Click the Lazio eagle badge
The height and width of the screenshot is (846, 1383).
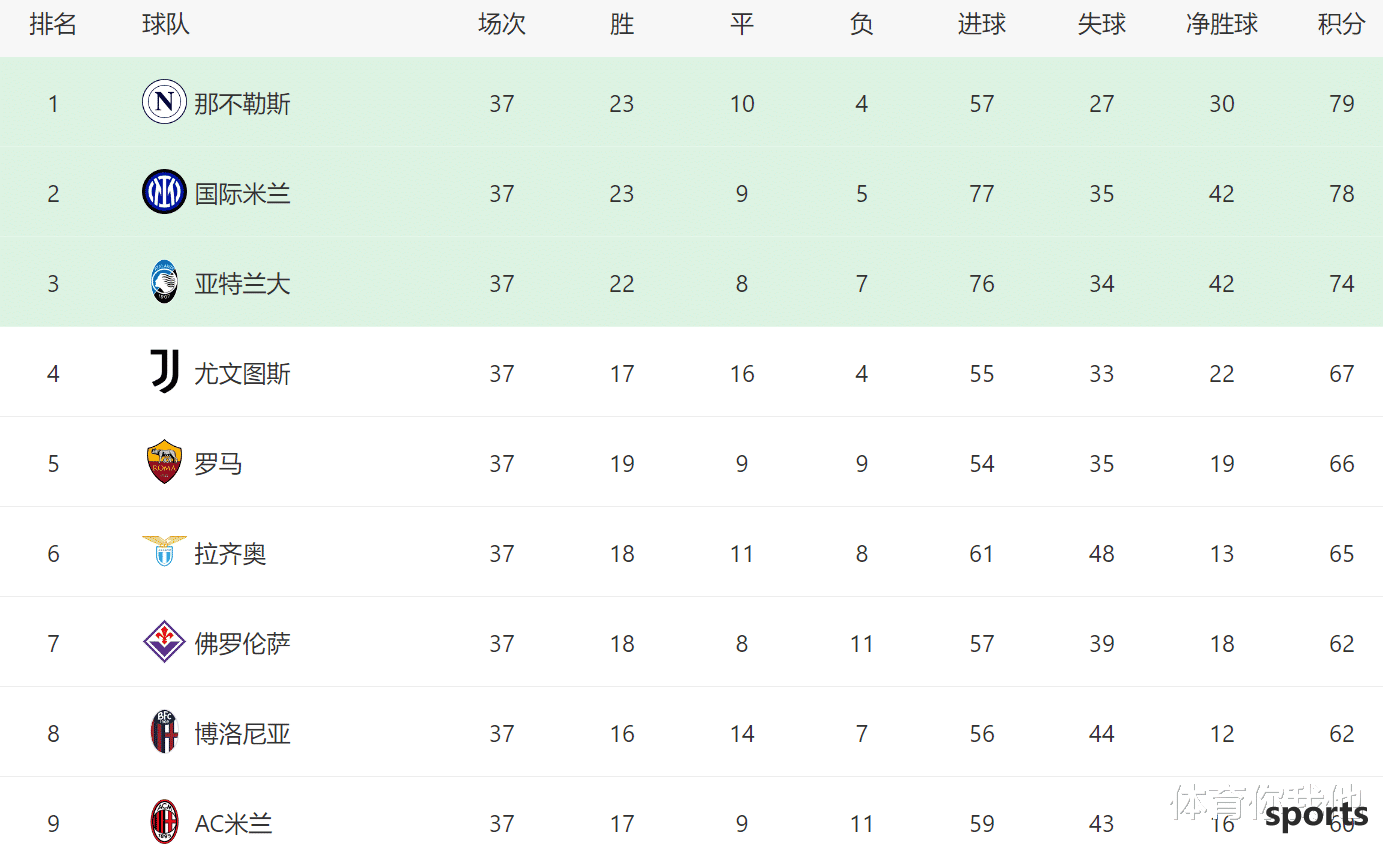click(164, 551)
